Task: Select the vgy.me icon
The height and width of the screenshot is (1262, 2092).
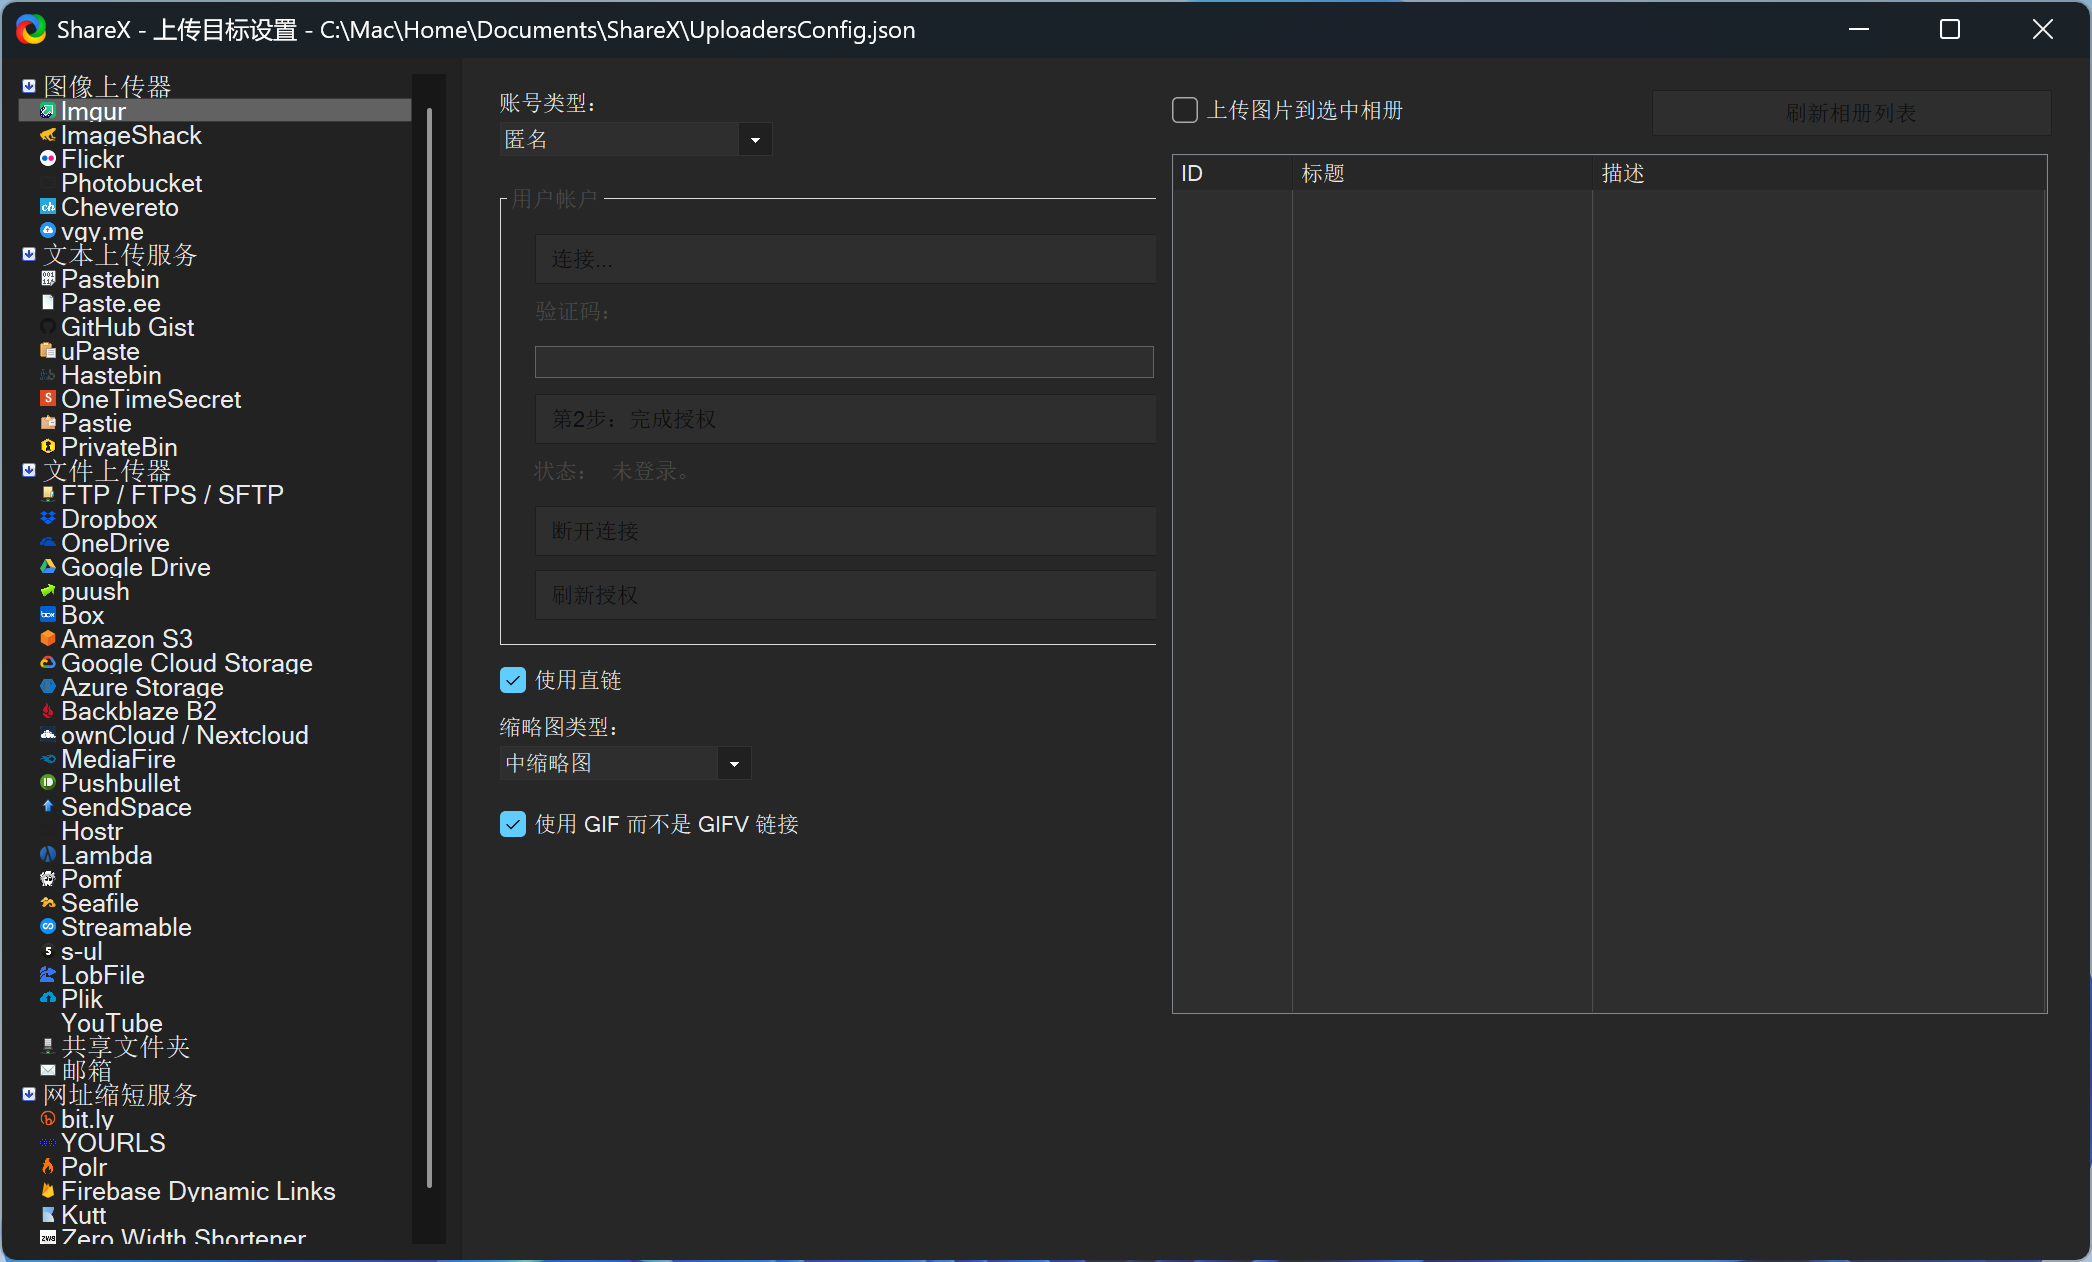Action: tap(47, 231)
